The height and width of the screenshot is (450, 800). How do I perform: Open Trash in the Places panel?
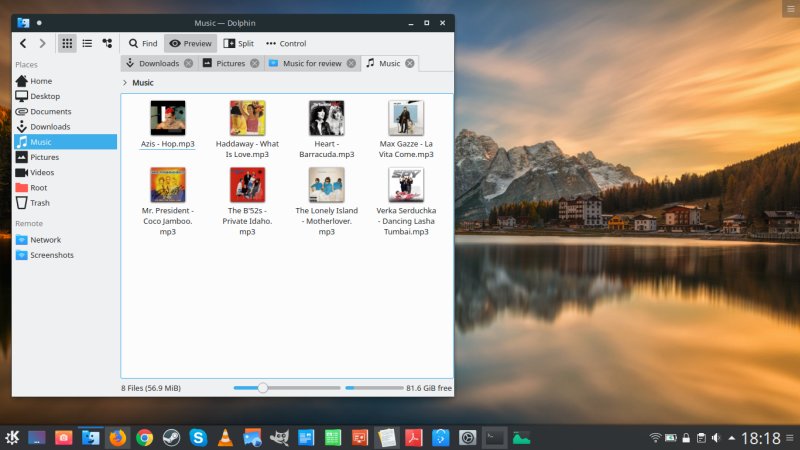coord(40,203)
